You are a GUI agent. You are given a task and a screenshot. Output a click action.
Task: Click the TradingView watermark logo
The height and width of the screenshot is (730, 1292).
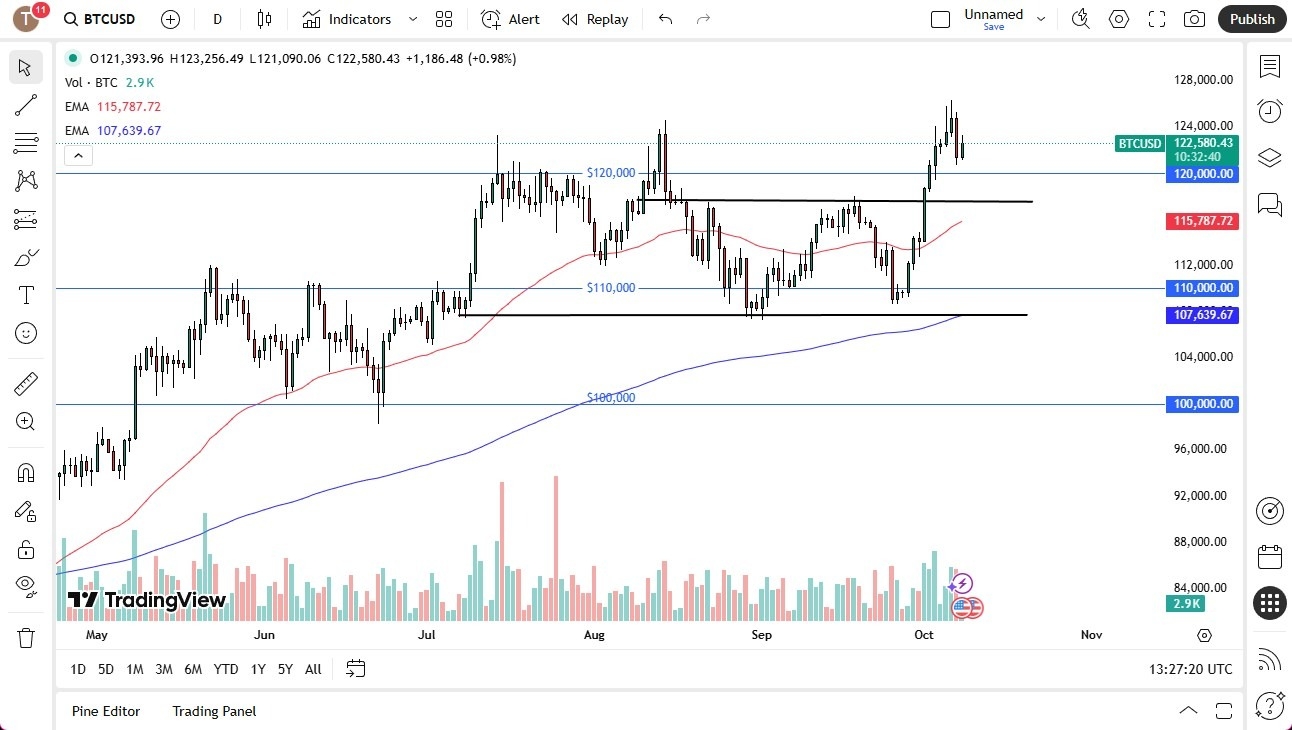coord(146,600)
